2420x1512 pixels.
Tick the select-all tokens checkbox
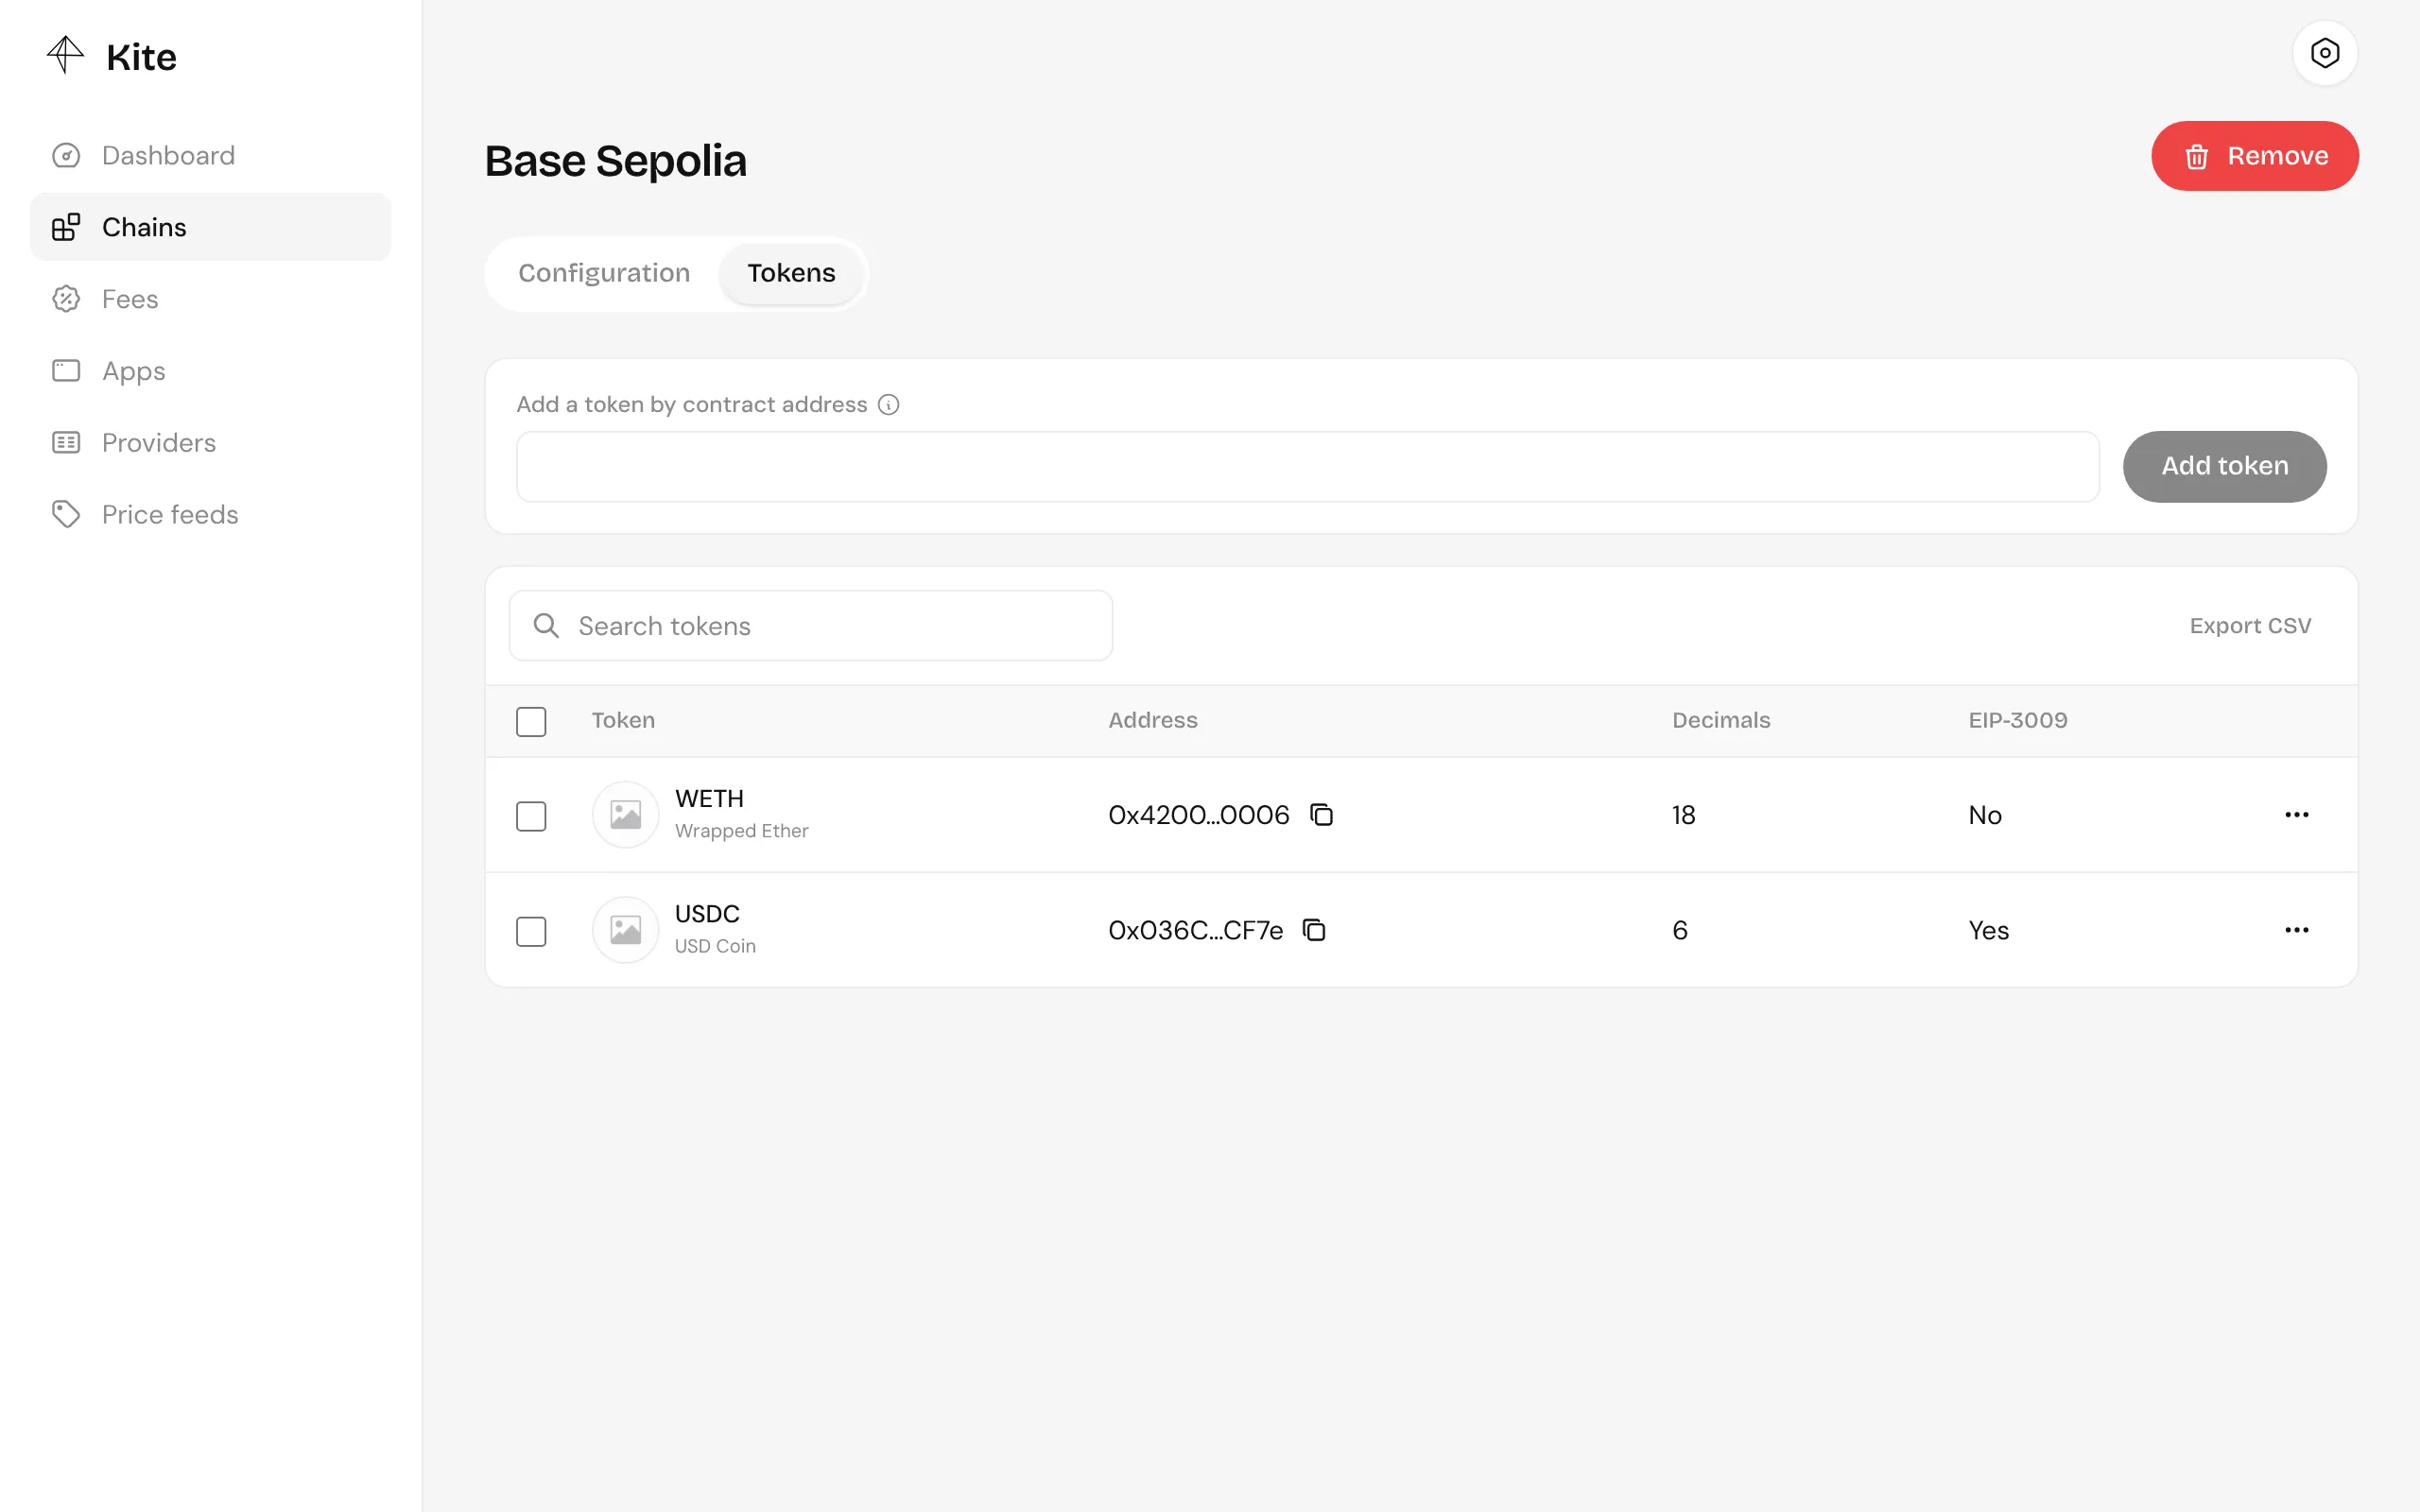coord(531,721)
